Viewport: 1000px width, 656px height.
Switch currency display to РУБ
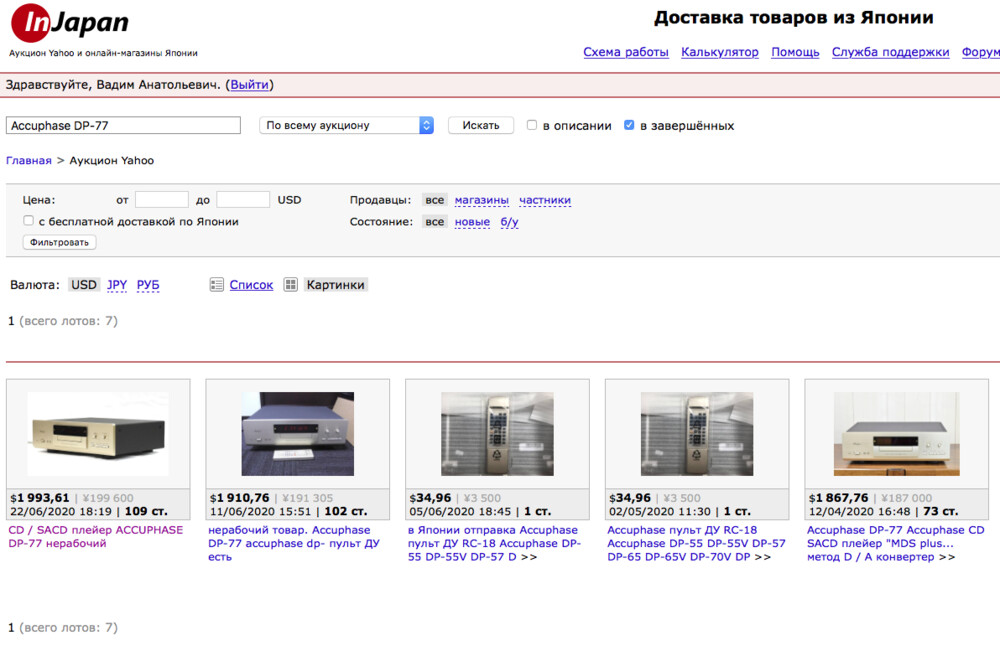[147, 284]
